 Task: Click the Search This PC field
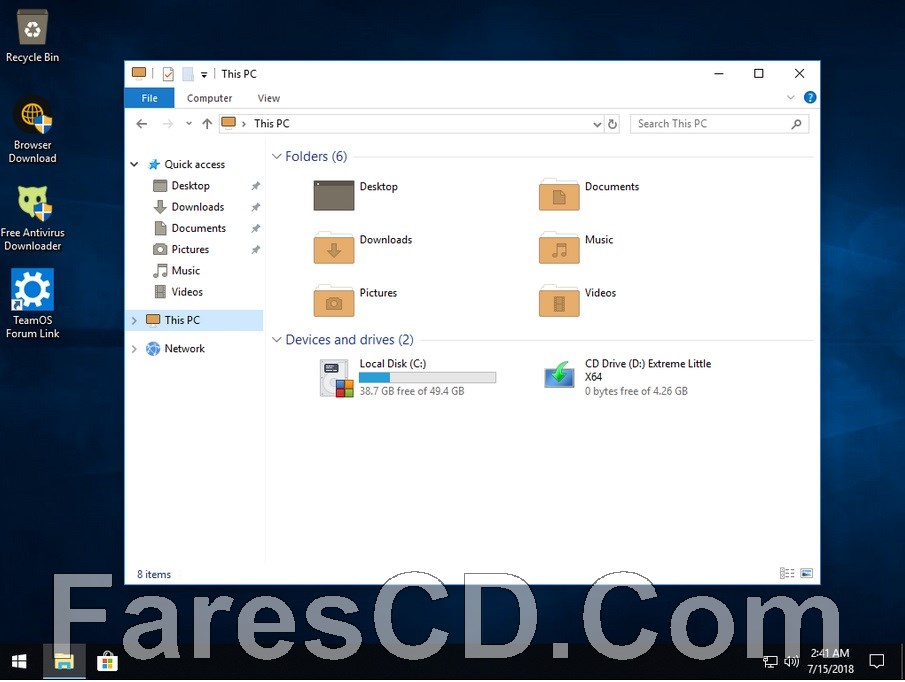coord(719,124)
